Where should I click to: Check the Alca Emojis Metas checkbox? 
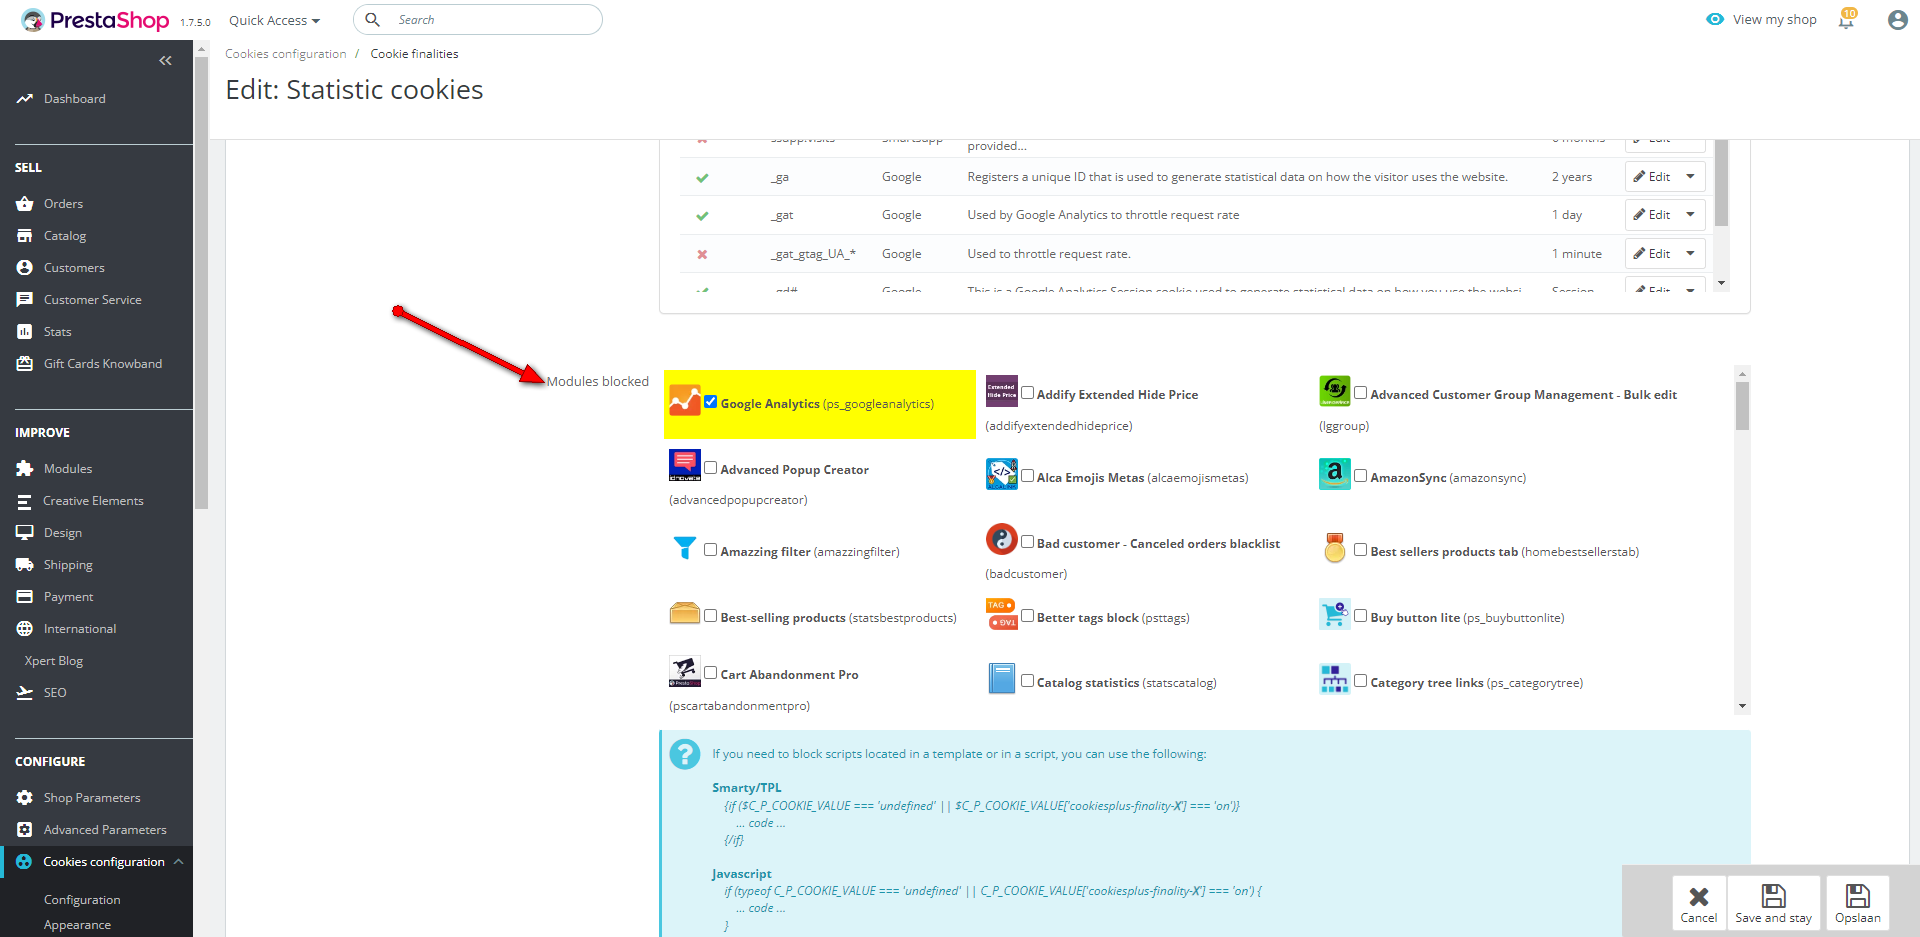(1027, 476)
